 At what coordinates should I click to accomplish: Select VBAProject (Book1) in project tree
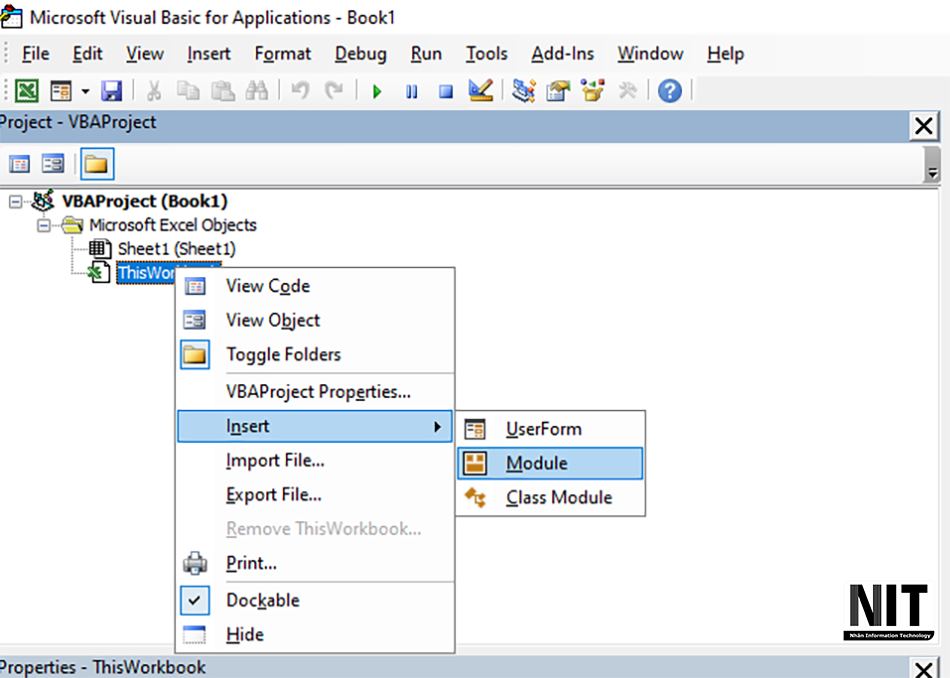point(145,201)
